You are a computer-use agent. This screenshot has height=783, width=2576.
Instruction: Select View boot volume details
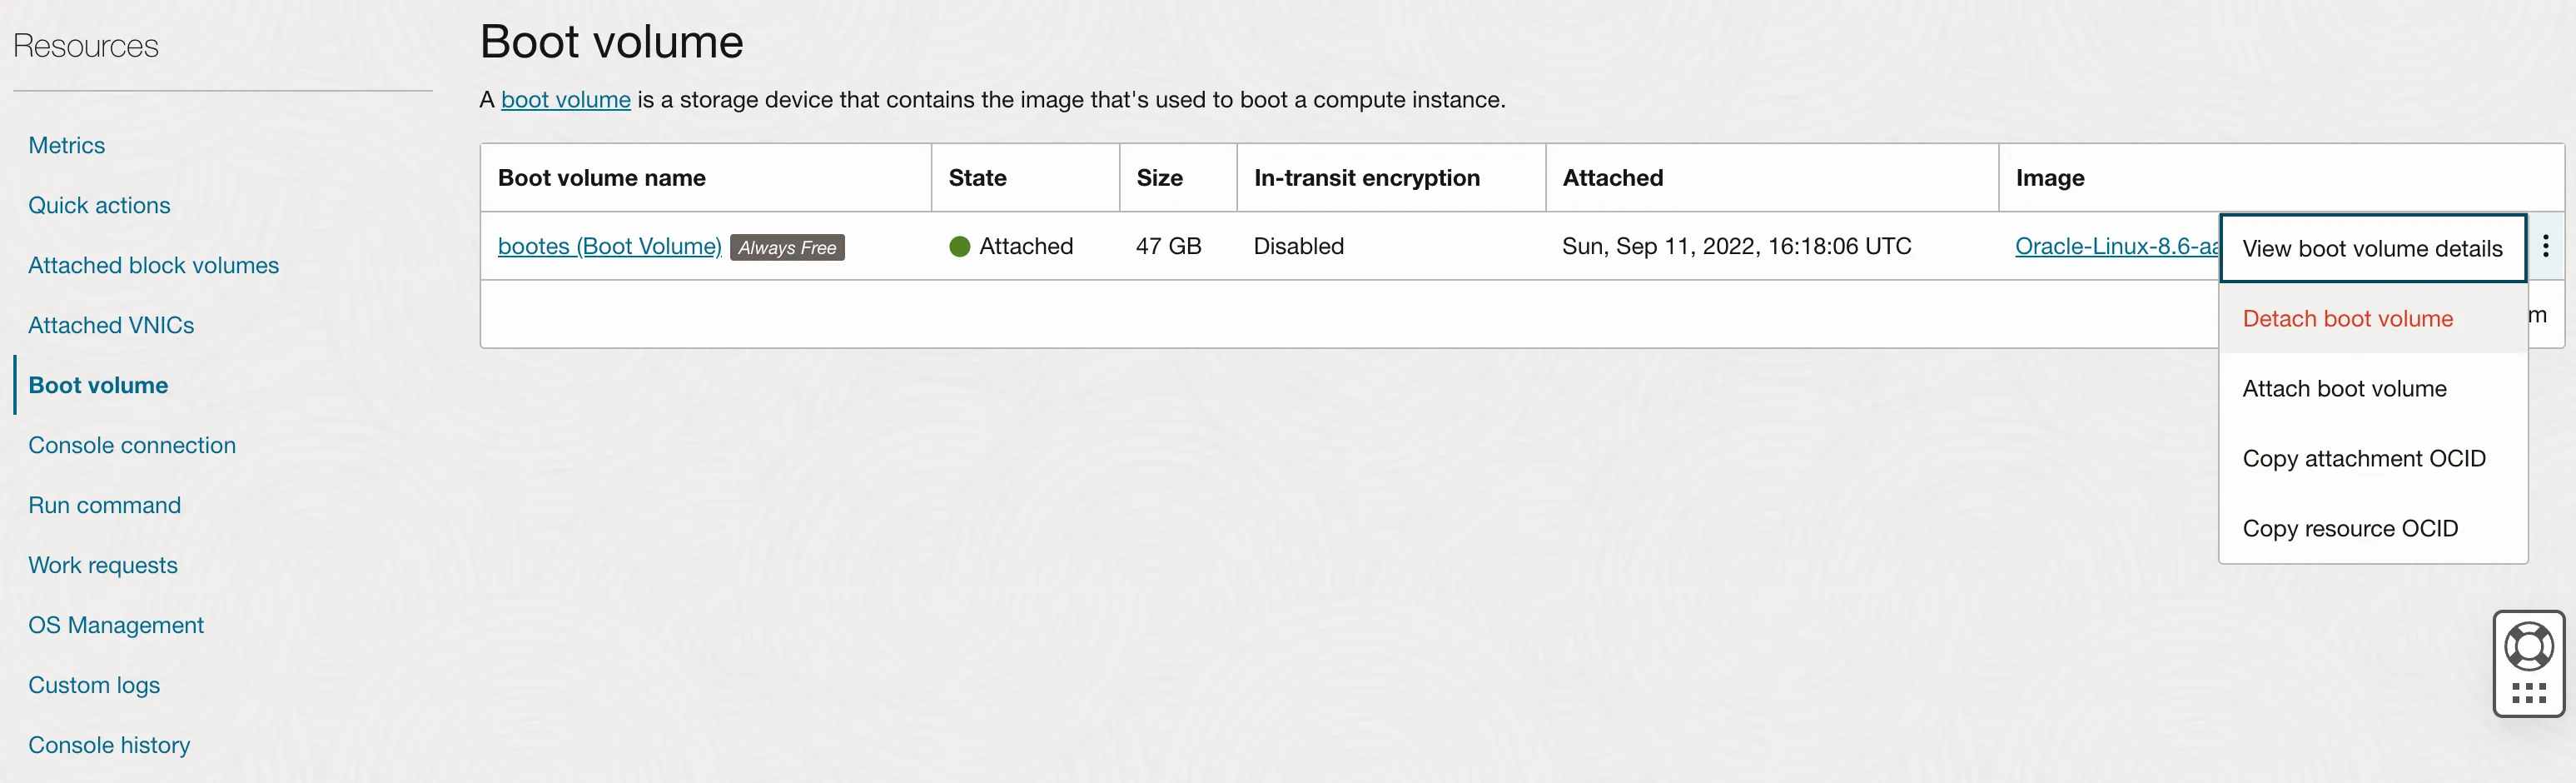(x=2372, y=248)
